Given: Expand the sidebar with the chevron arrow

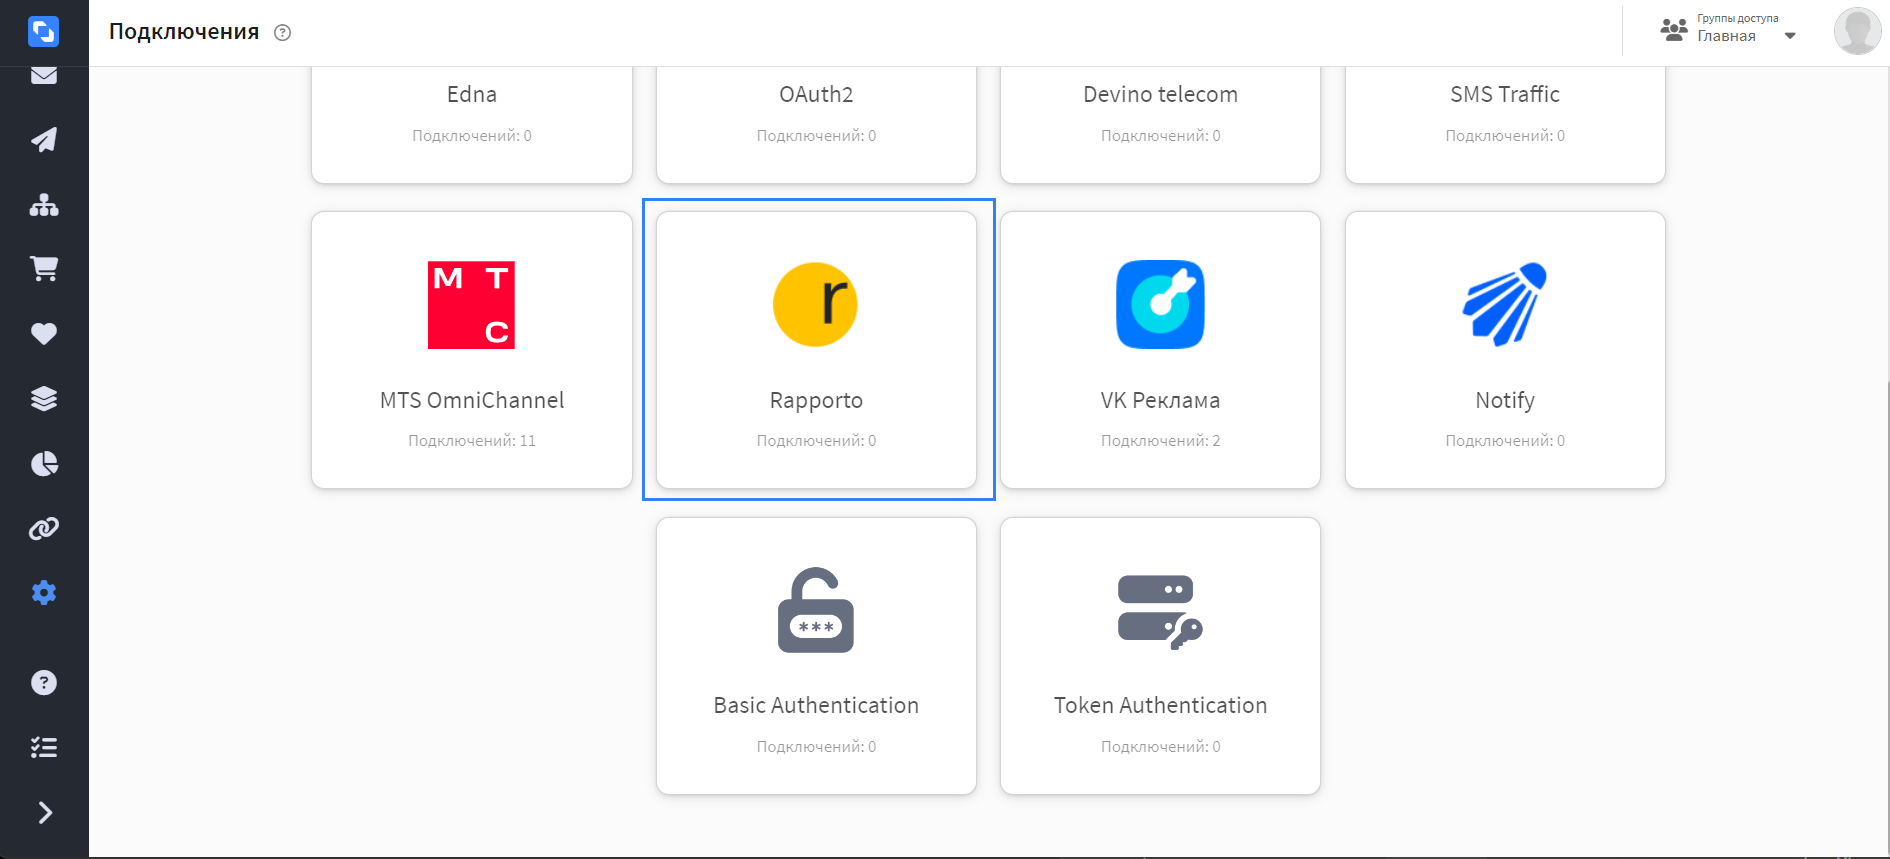Looking at the screenshot, I should [x=45, y=813].
